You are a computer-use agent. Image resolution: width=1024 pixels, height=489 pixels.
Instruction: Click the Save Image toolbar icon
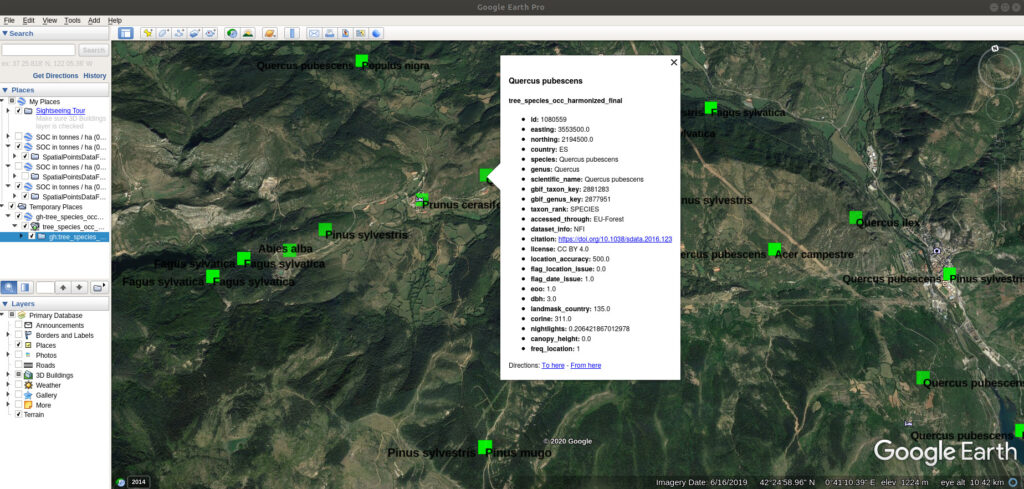(345, 33)
